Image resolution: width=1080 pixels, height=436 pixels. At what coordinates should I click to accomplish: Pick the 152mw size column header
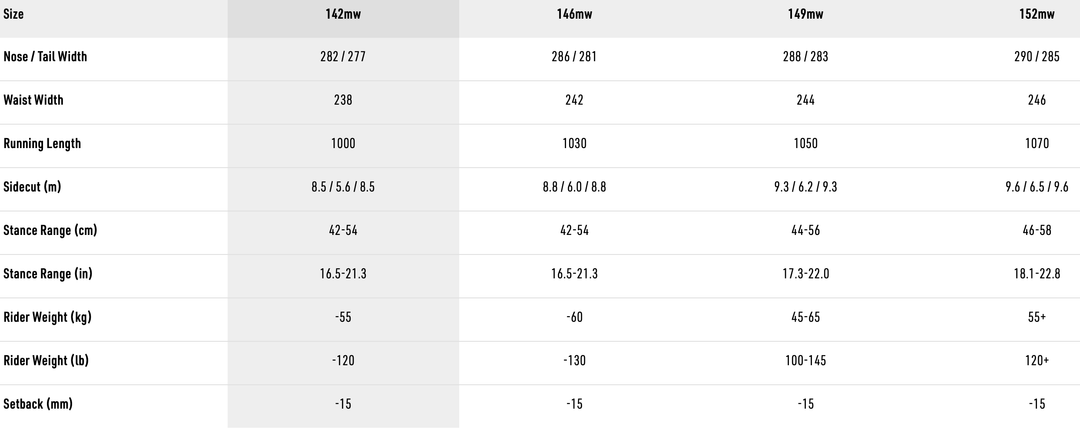point(1036,14)
